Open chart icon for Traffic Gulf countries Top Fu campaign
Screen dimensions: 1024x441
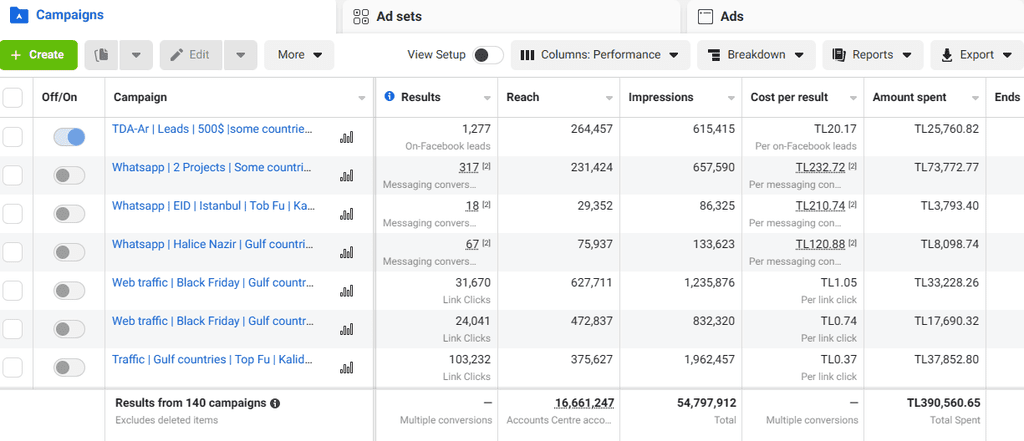pyautogui.click(x=346, y=367)
